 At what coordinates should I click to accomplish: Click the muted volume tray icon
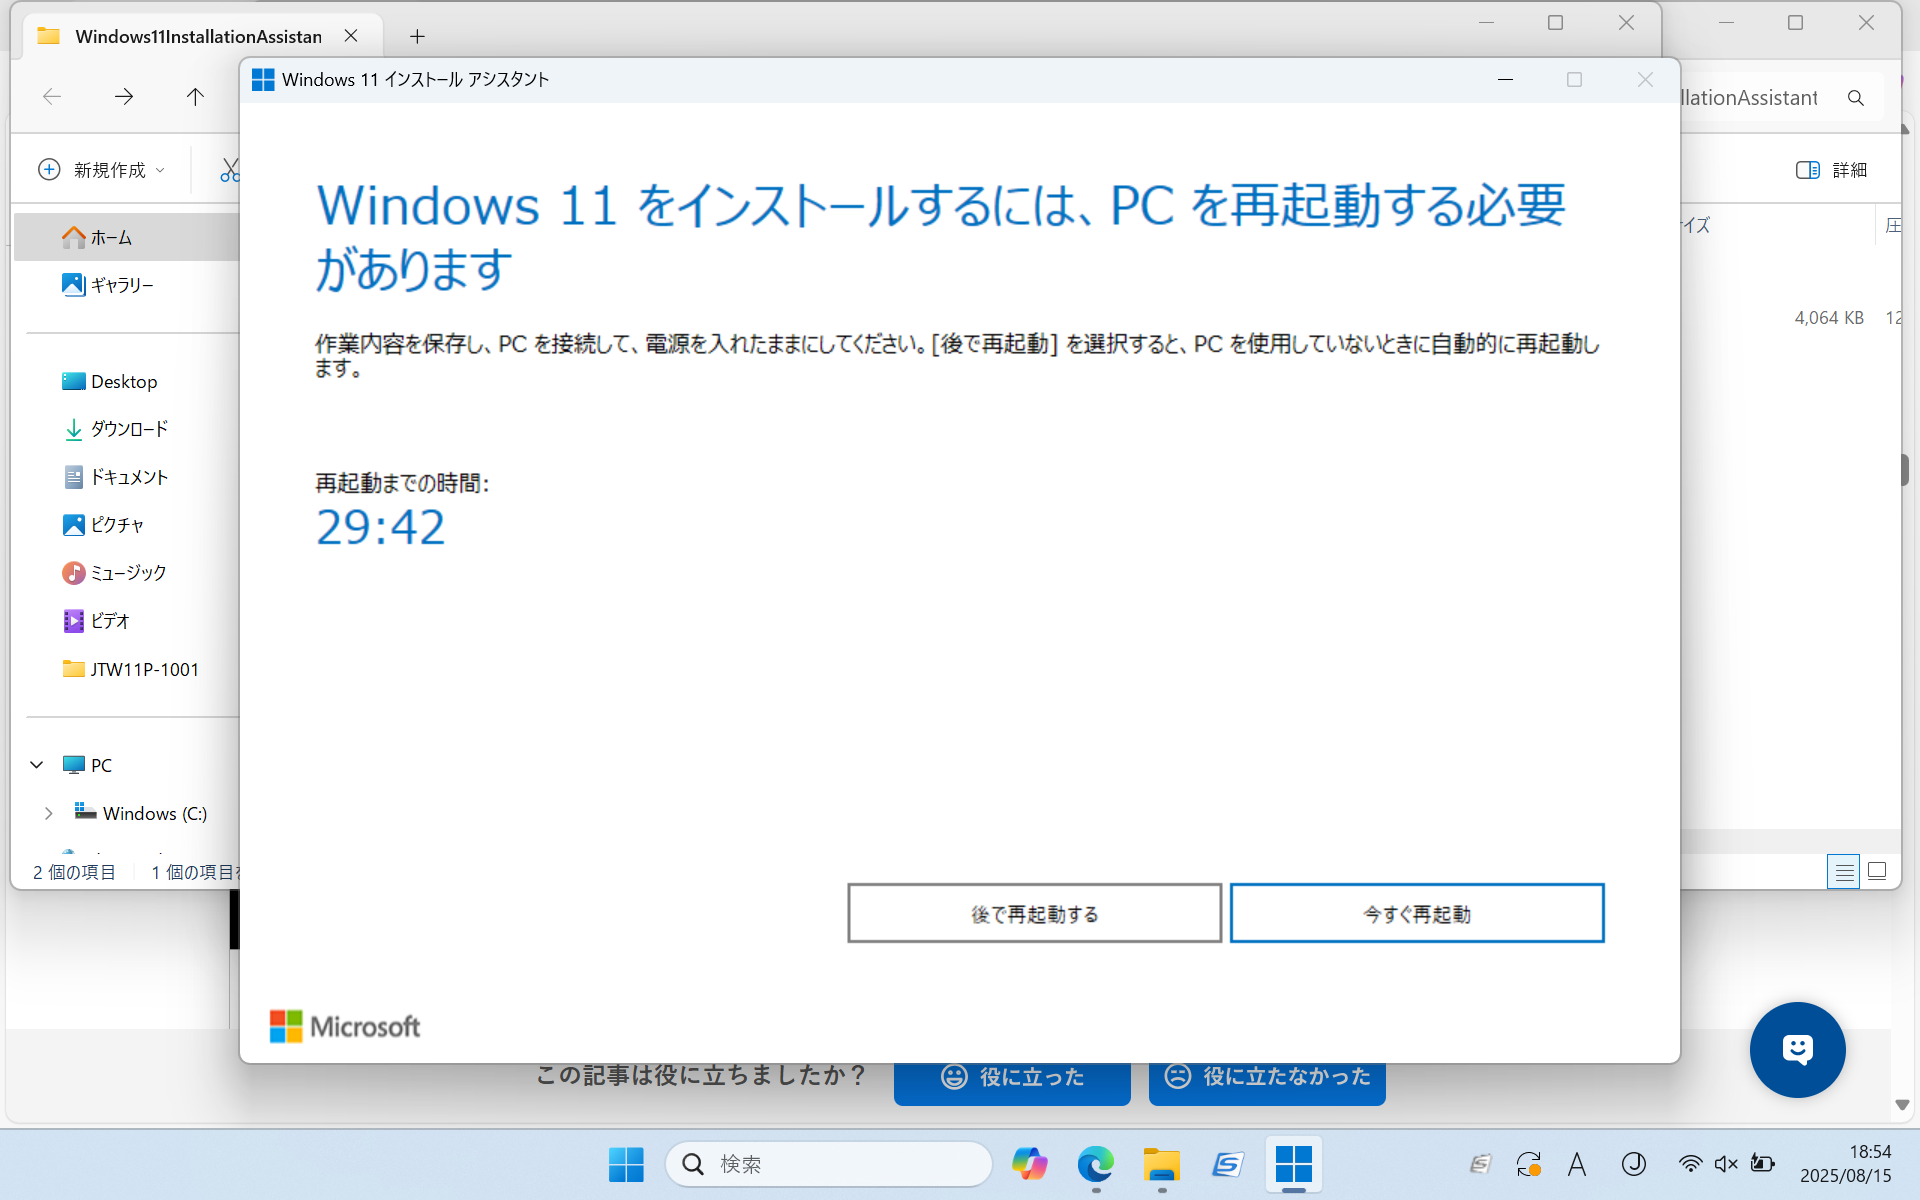1726,1164
